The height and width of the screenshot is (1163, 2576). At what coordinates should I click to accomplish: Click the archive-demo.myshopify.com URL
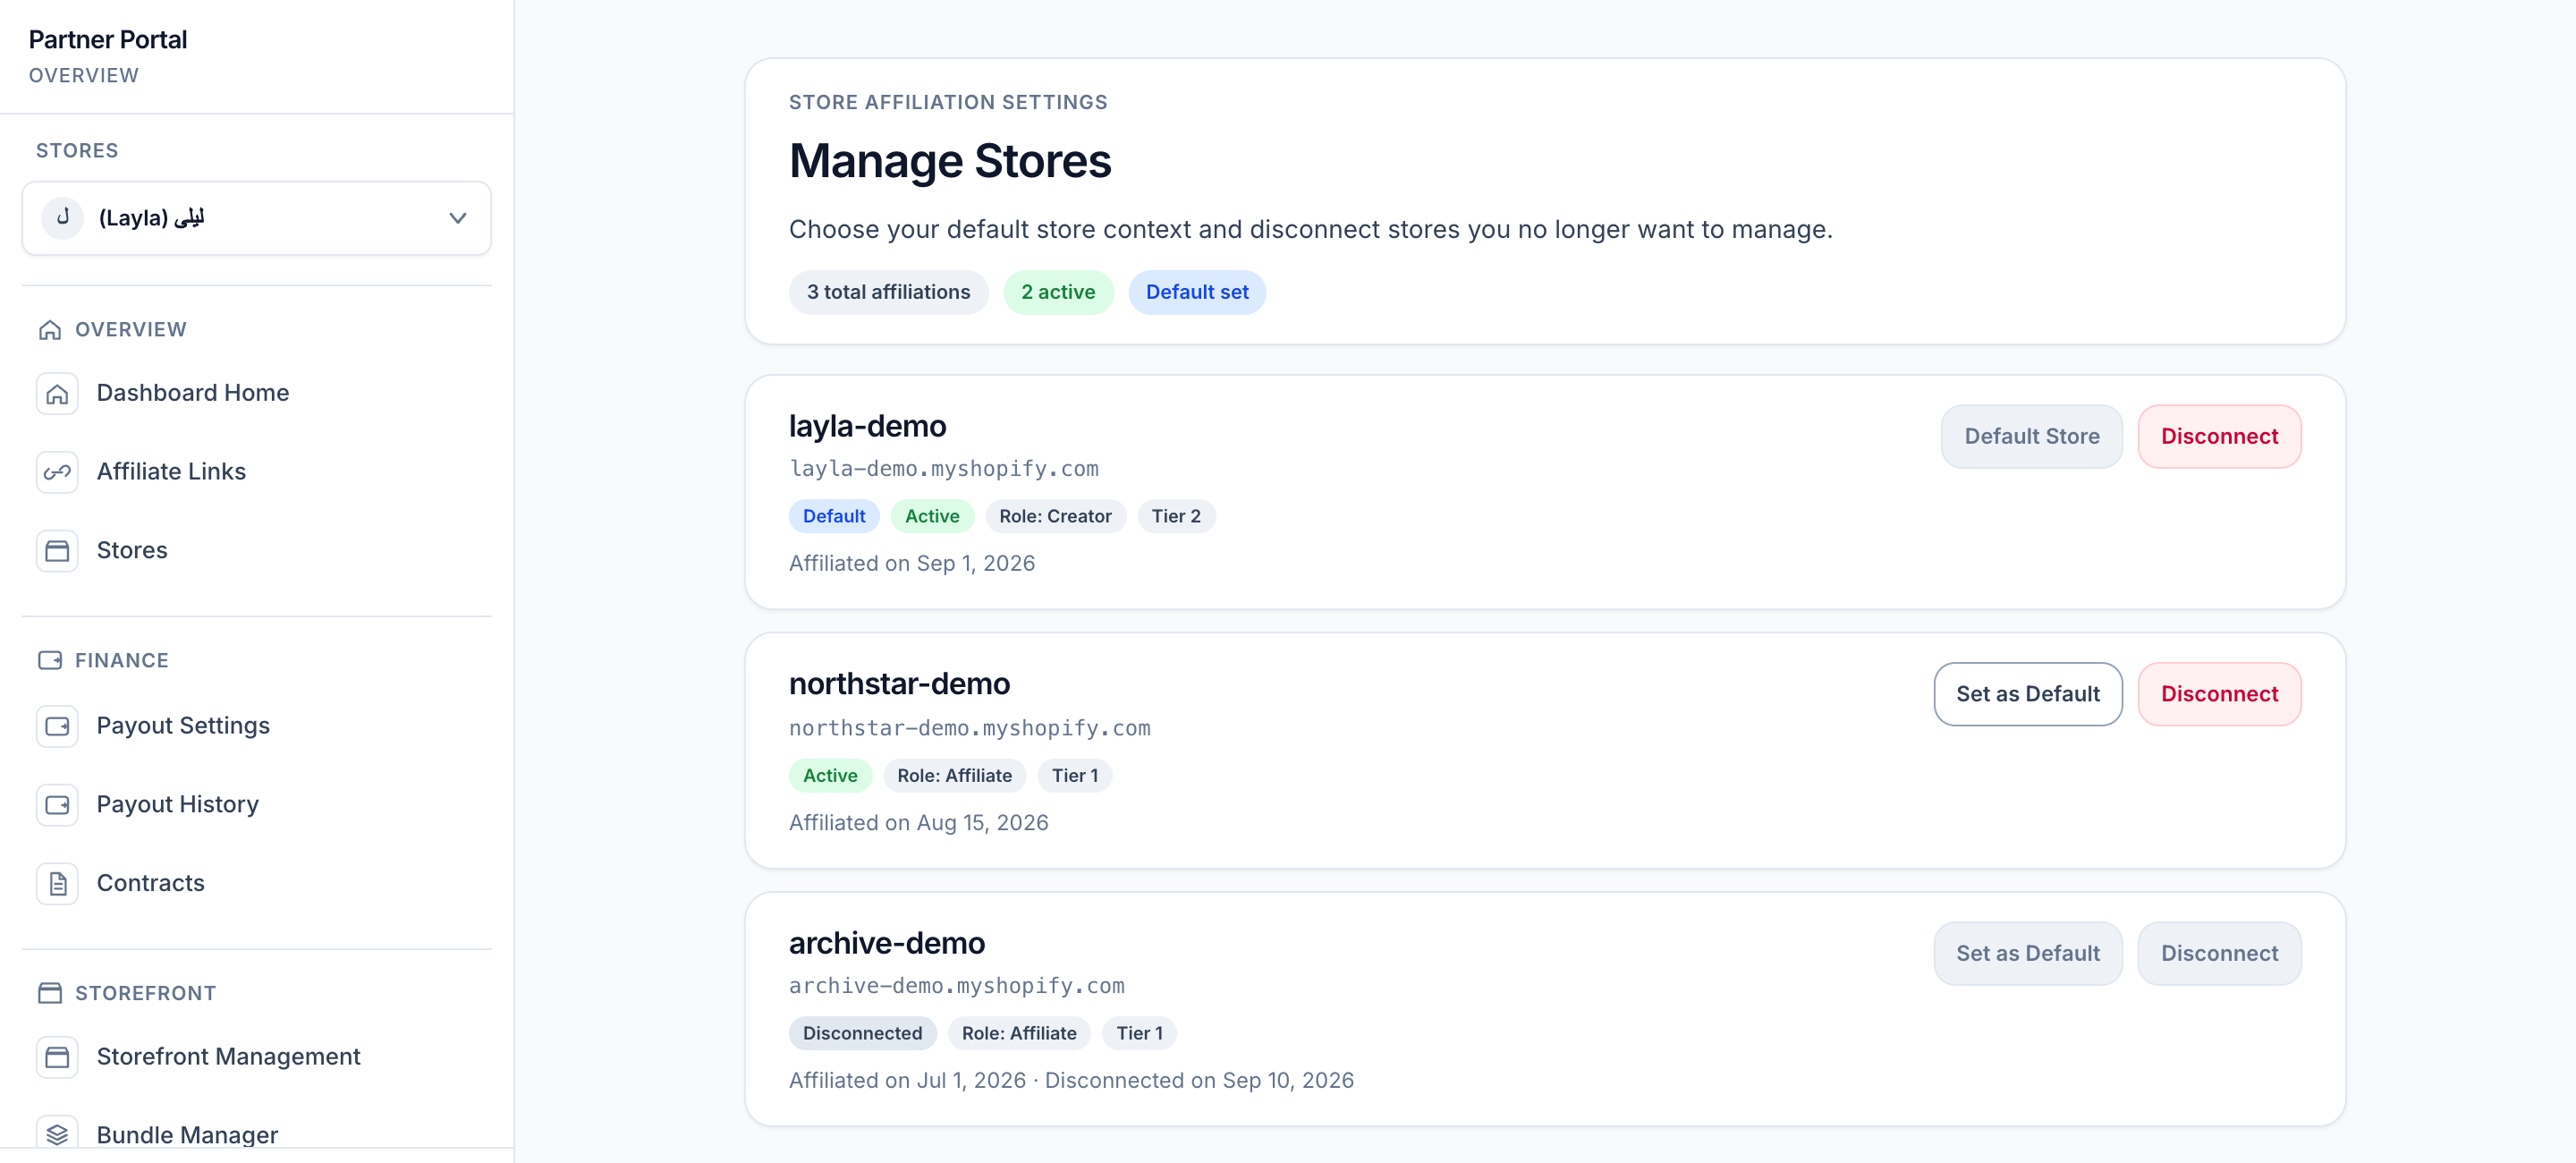pyautogui.click(x=956, y=986)
